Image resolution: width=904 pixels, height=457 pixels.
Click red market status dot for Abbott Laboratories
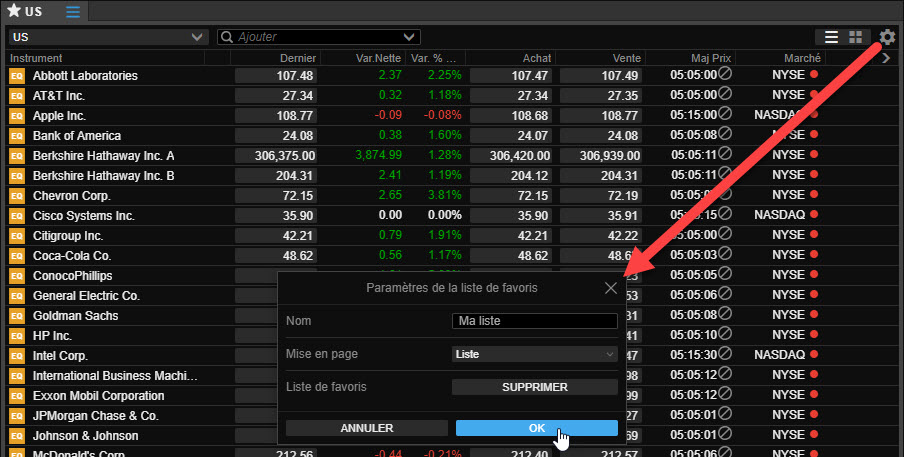click(814, 74)
